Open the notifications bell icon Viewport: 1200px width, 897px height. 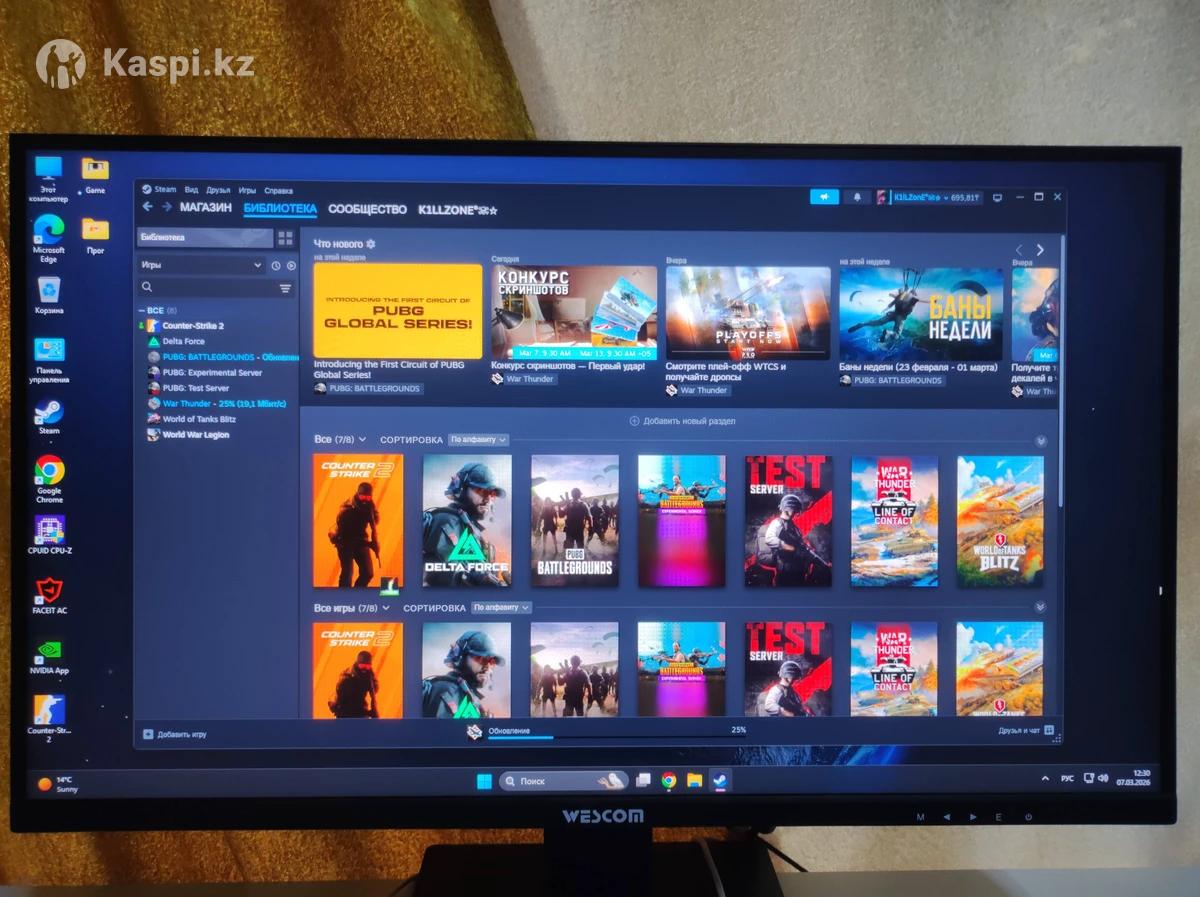click(x=856, y=197)
